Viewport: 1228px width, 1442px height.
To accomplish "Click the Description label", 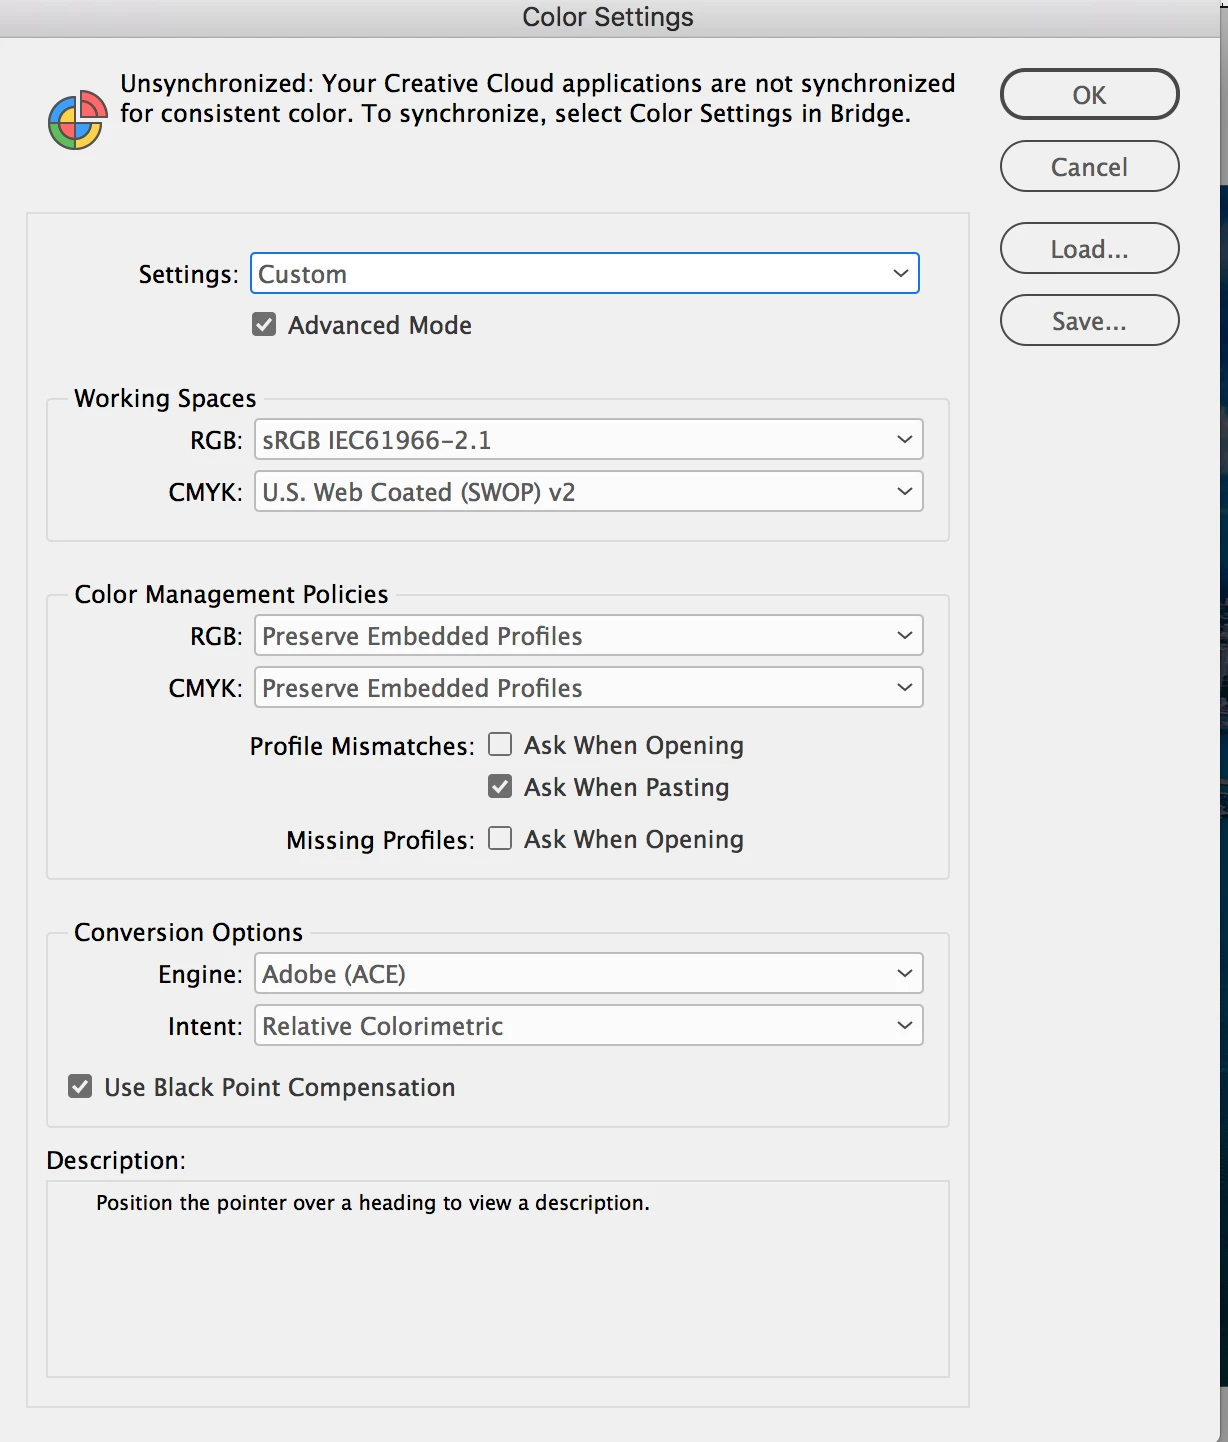I will coord(116,1160).
